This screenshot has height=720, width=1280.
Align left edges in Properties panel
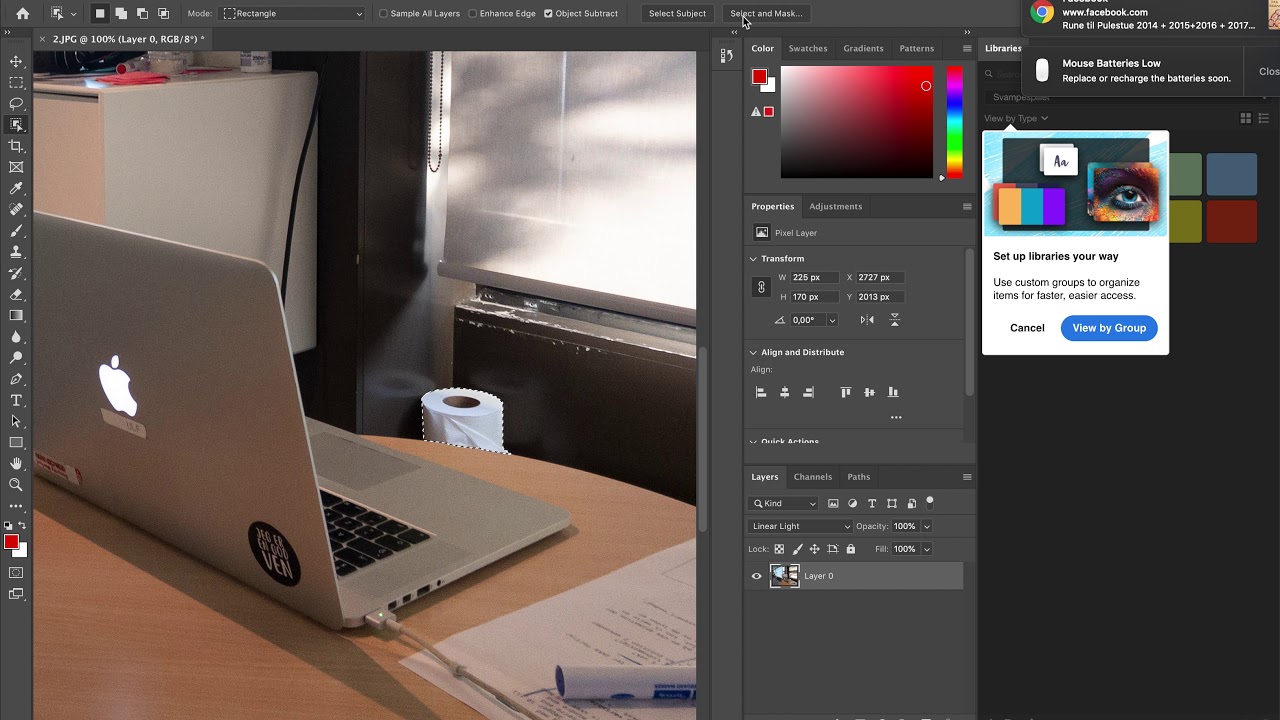click(x=761, y=392)
